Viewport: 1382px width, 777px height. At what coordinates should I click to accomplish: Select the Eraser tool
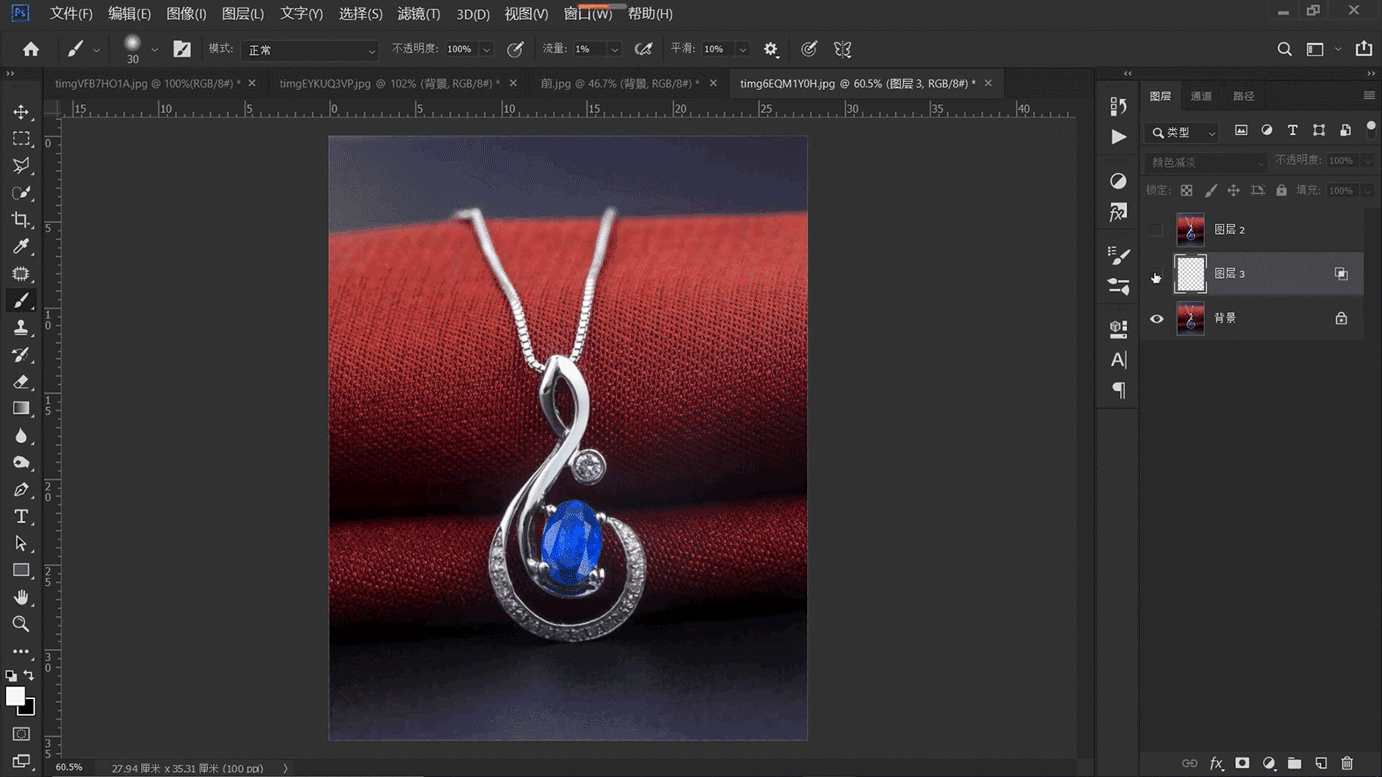click(x=21, y=382)
